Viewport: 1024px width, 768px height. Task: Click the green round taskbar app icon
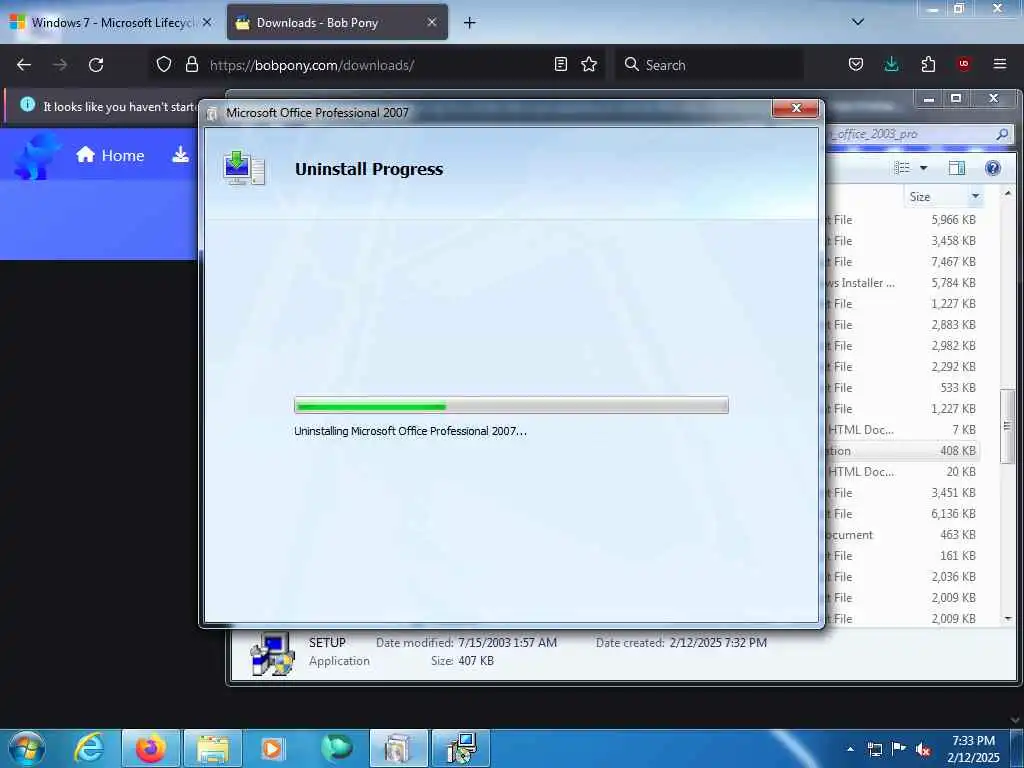(336, 748)
